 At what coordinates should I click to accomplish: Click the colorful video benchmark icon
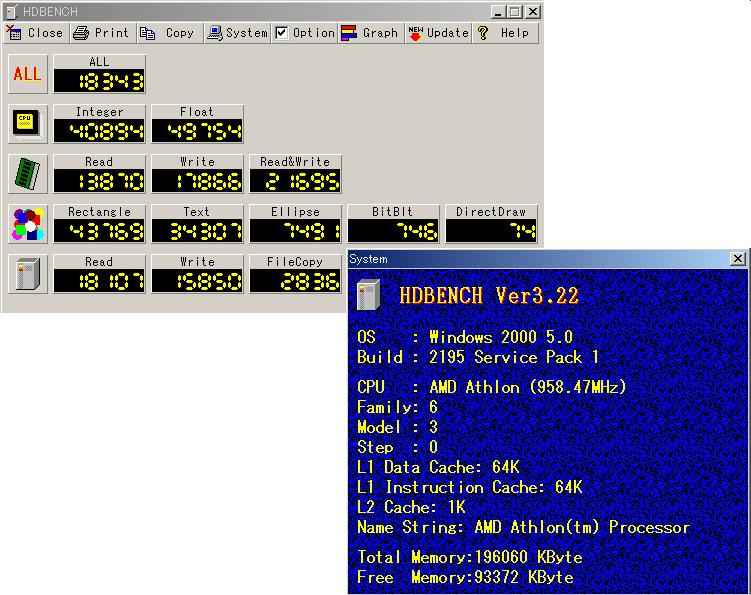tap(28, 224)
